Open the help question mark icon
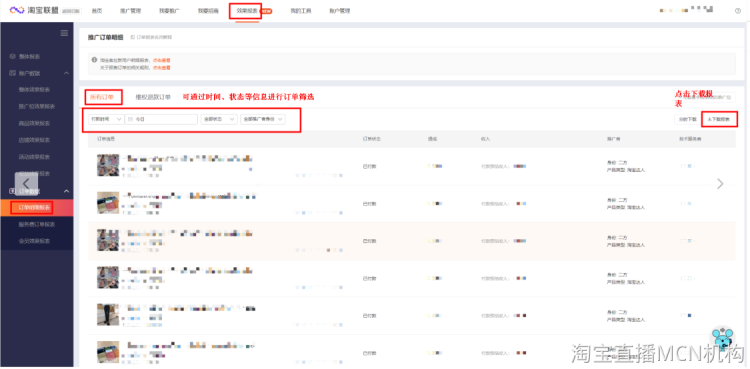Viewport: 750px width, 369px height. click(738, 11)
